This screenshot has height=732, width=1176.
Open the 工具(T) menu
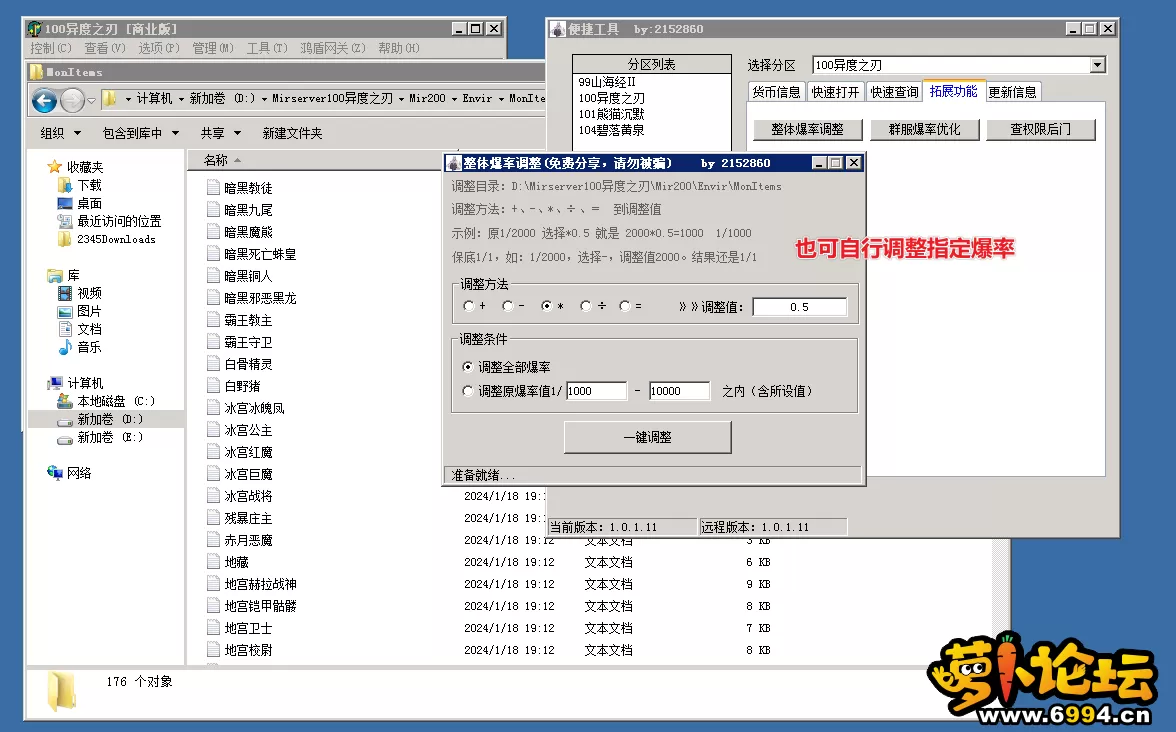tap(267, 48)
